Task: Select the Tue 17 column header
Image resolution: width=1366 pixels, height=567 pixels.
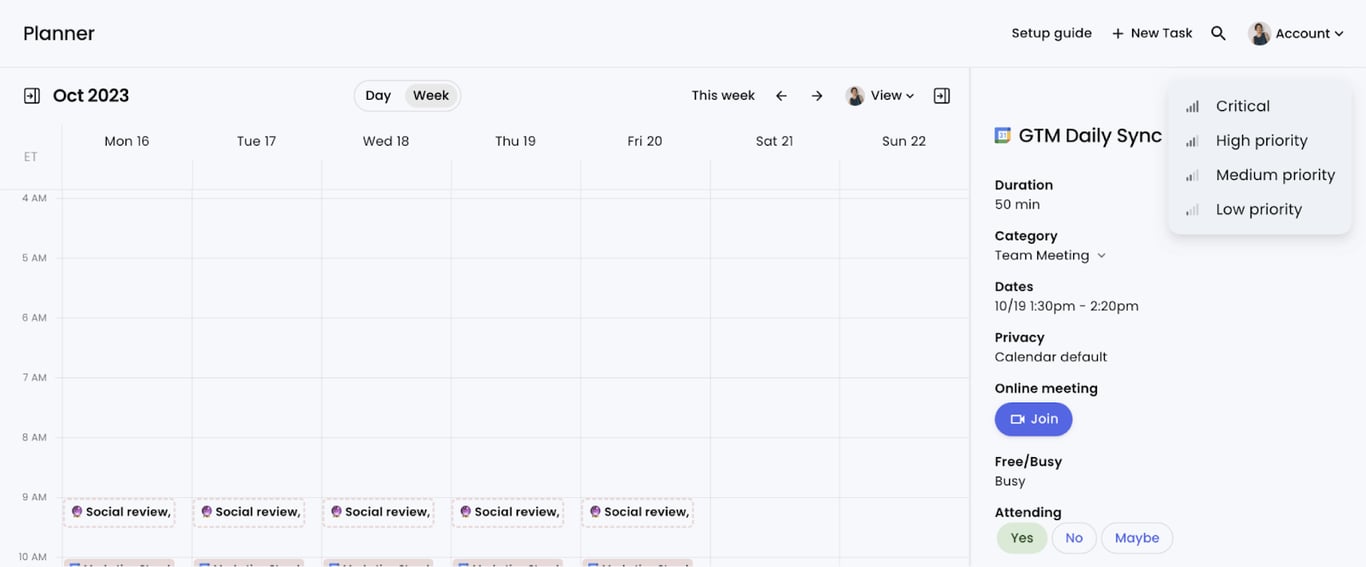Action: pos(256,141)
